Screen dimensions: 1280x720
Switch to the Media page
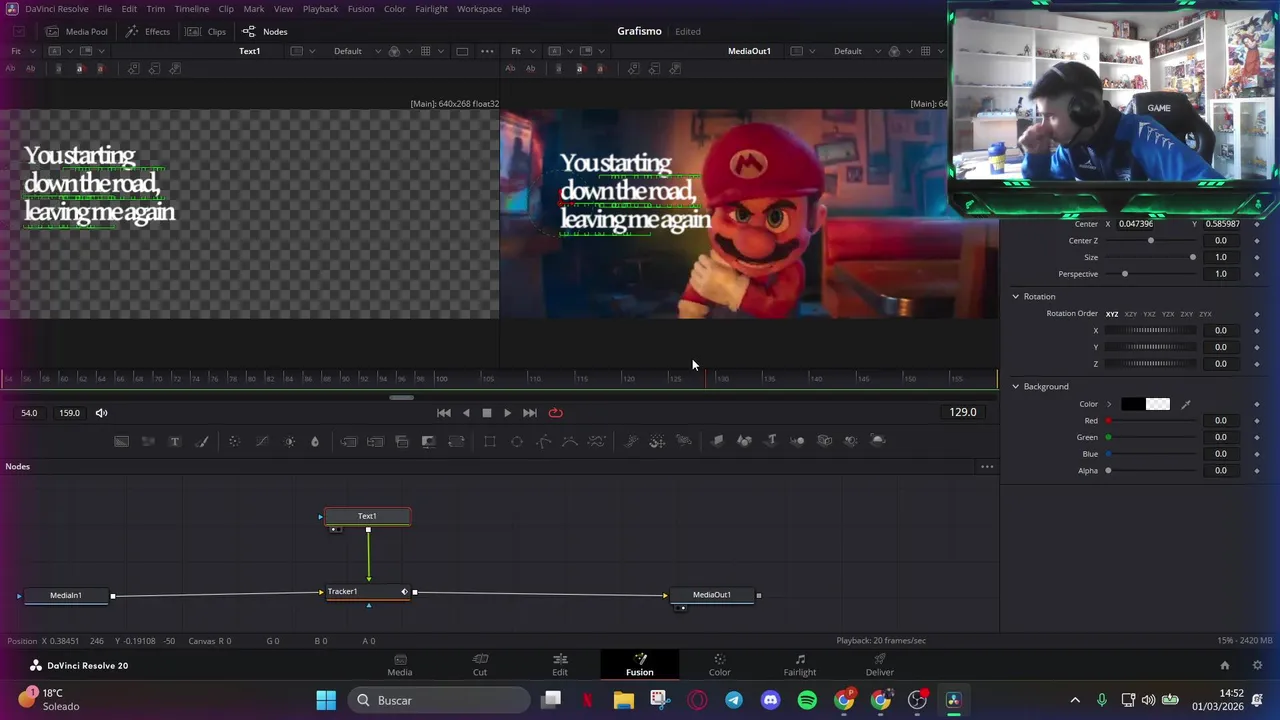point(400,665)
